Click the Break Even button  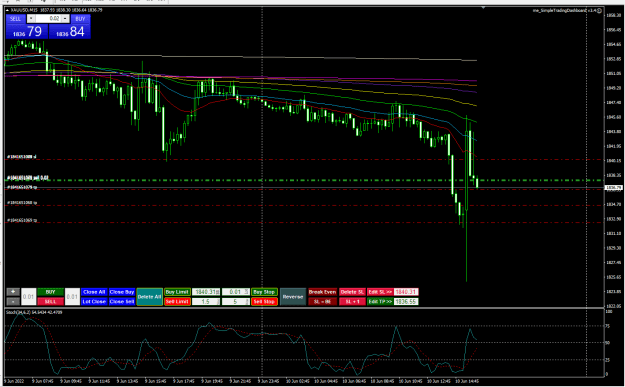point(322,292)
